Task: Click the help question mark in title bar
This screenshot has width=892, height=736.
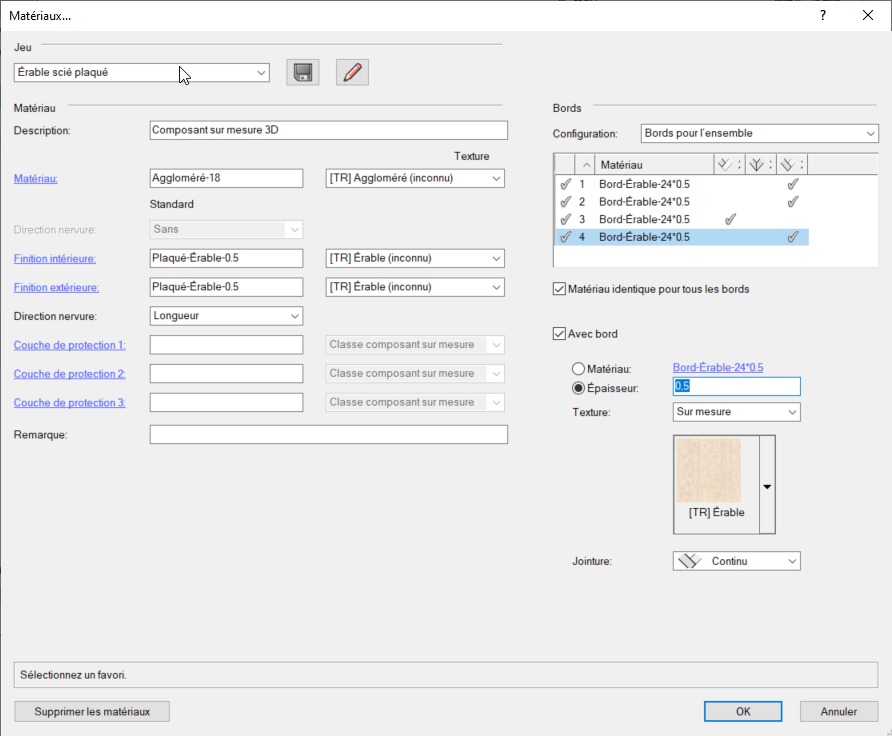Action: (822, 16)
